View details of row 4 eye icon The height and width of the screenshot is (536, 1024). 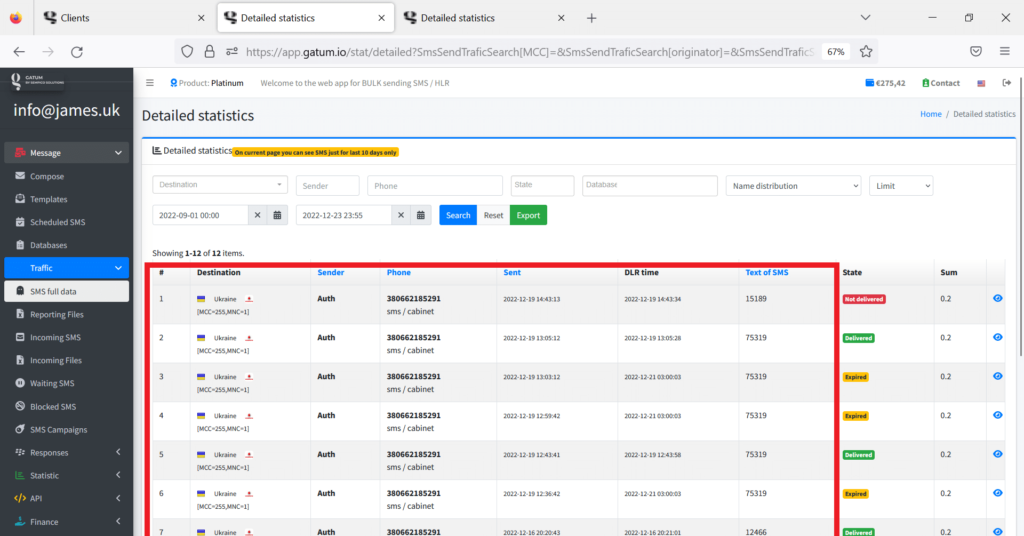click(x=997, y=415)
